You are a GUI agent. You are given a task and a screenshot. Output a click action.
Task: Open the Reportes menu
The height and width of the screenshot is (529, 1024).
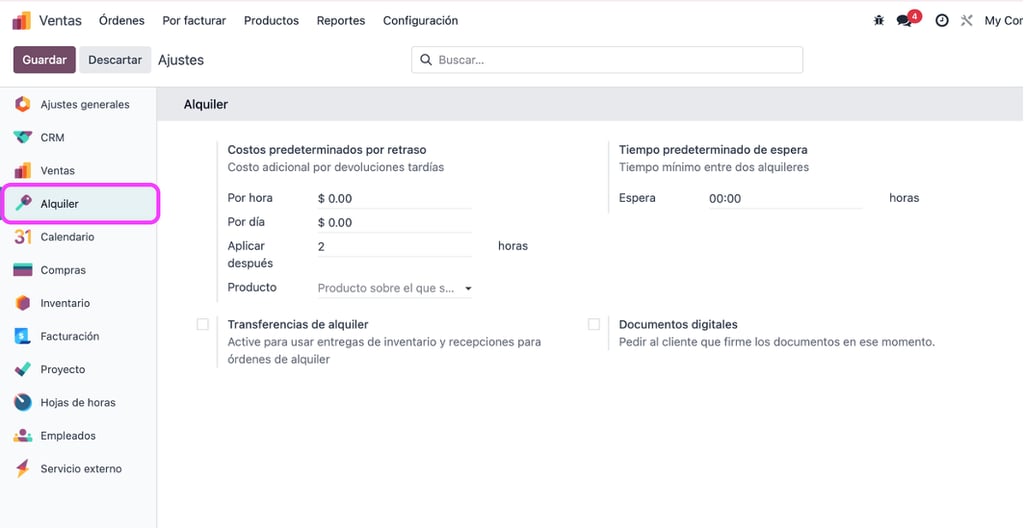click(341, 21)
